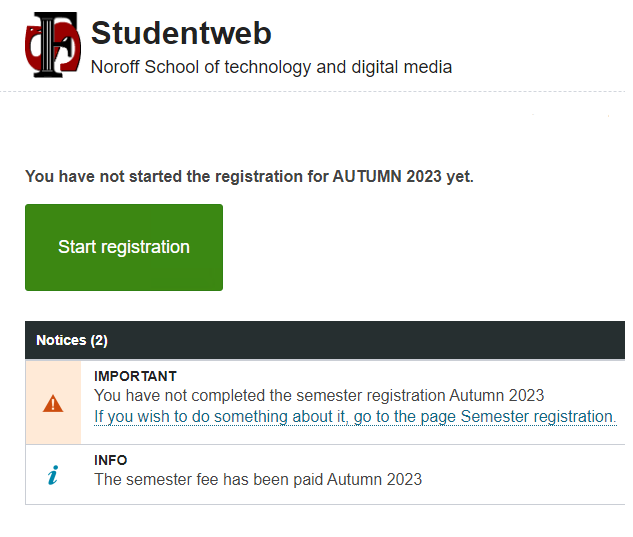Viewport: 633px width, 537px height.
Task: Click 'AUTUMN 2023' in the bold message
Action: pyautogui.click(x=387, y=176)
